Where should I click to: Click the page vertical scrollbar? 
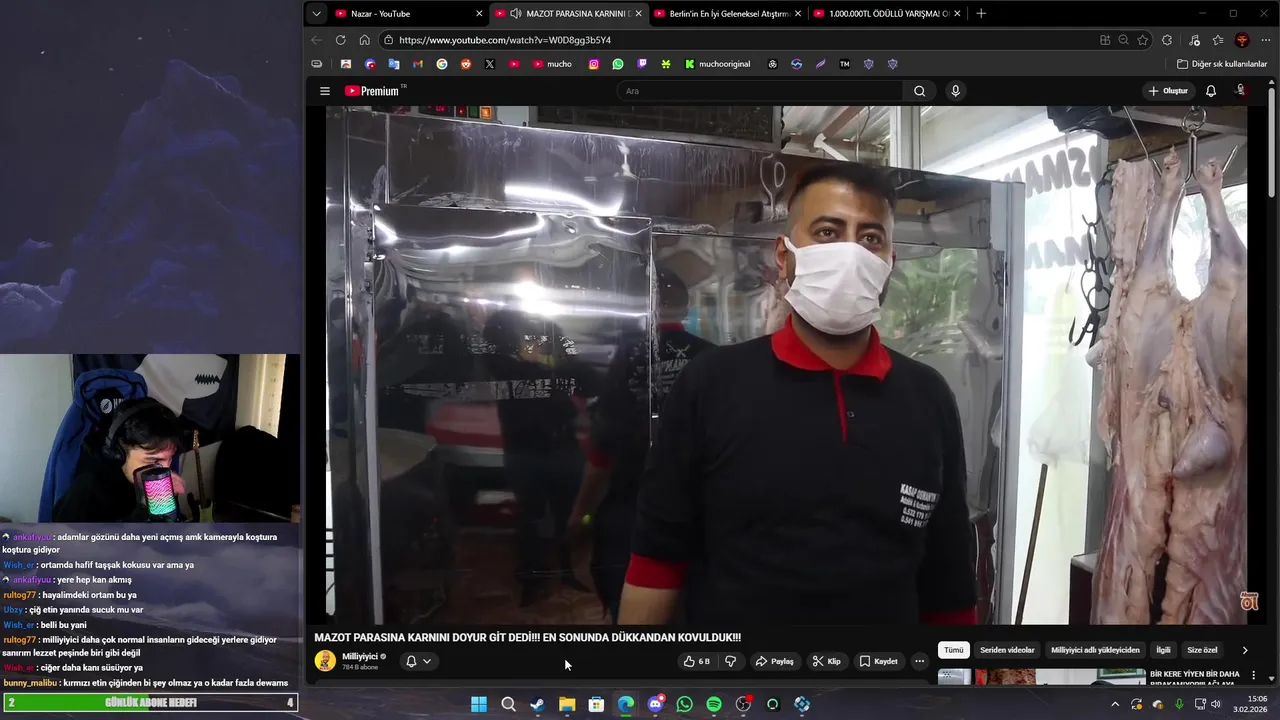click(1272, 145)
